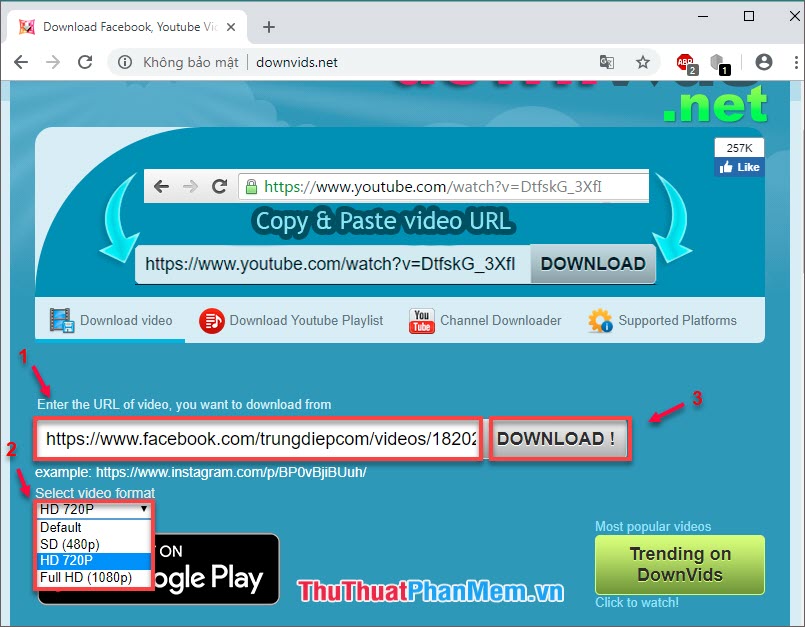Viewport: 805px width, 627px height.
Task: Click the "Trending on DownVids" button
Action: coord(679,564)
